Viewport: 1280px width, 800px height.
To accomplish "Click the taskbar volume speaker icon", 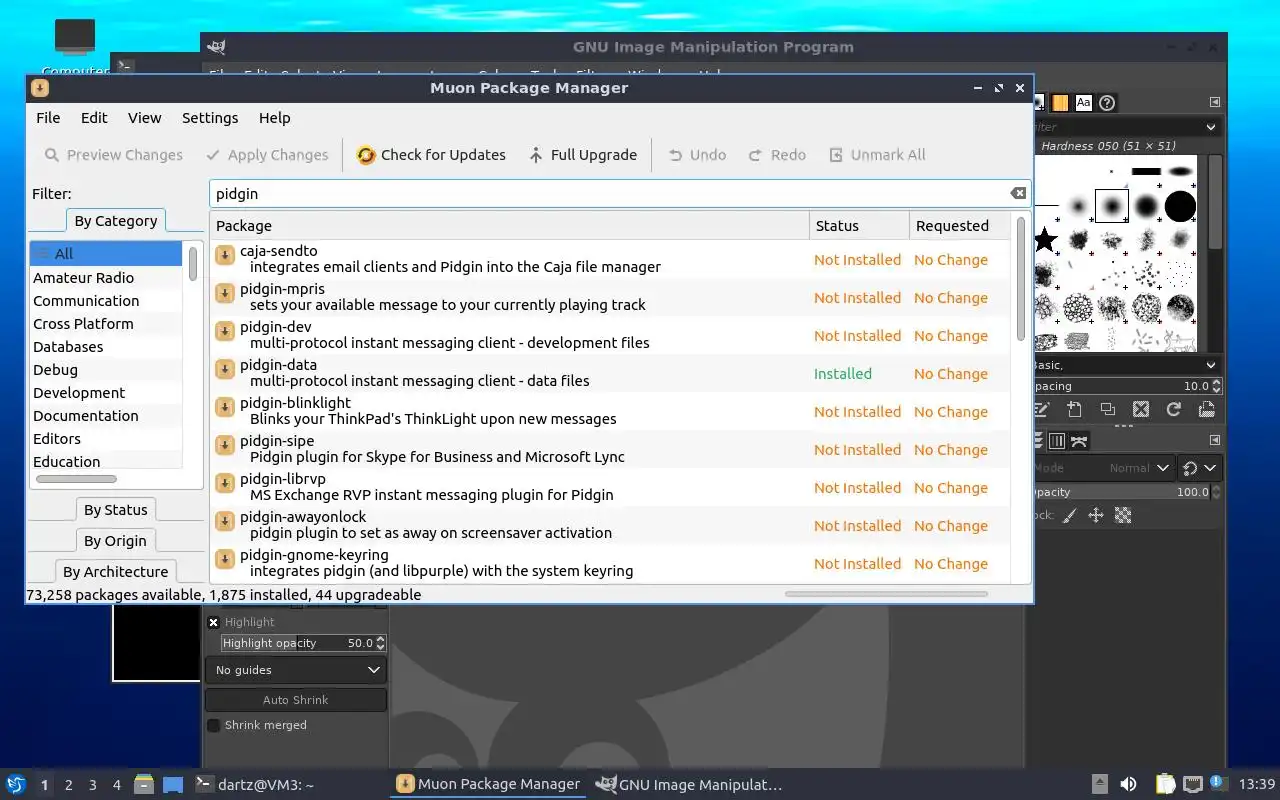I will tap(1128, 785).
